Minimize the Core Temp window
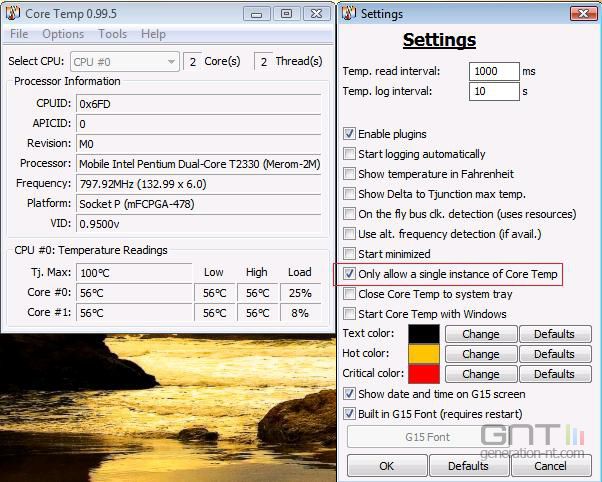602x482 pixels. pos(256,14)
